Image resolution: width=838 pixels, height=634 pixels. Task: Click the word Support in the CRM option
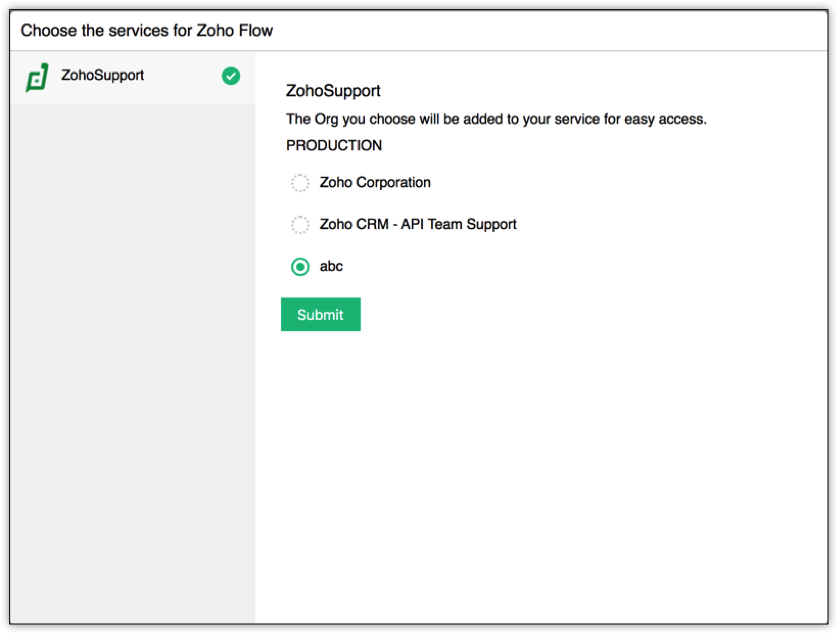(491, 225)
